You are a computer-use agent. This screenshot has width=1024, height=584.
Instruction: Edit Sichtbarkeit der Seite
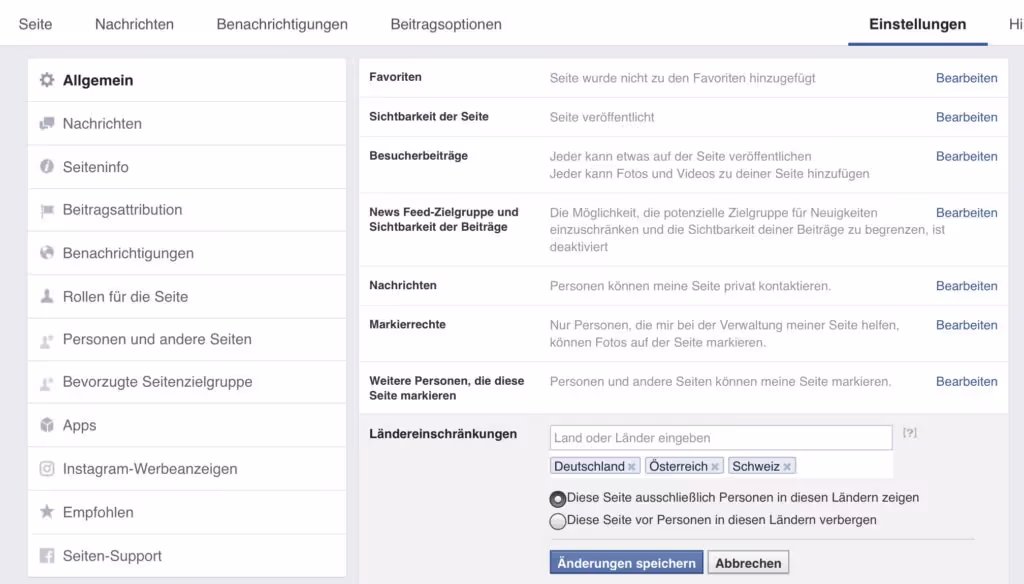(x=967, y=117)
